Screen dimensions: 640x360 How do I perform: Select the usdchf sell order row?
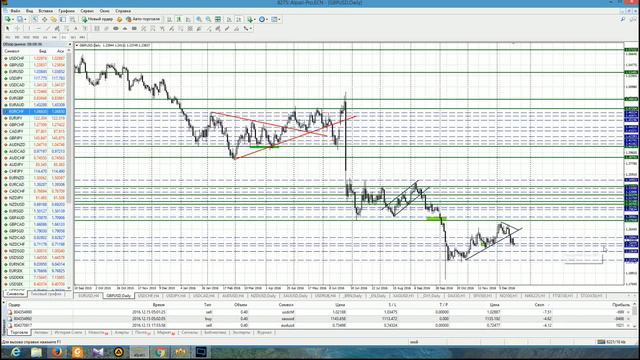320,312
